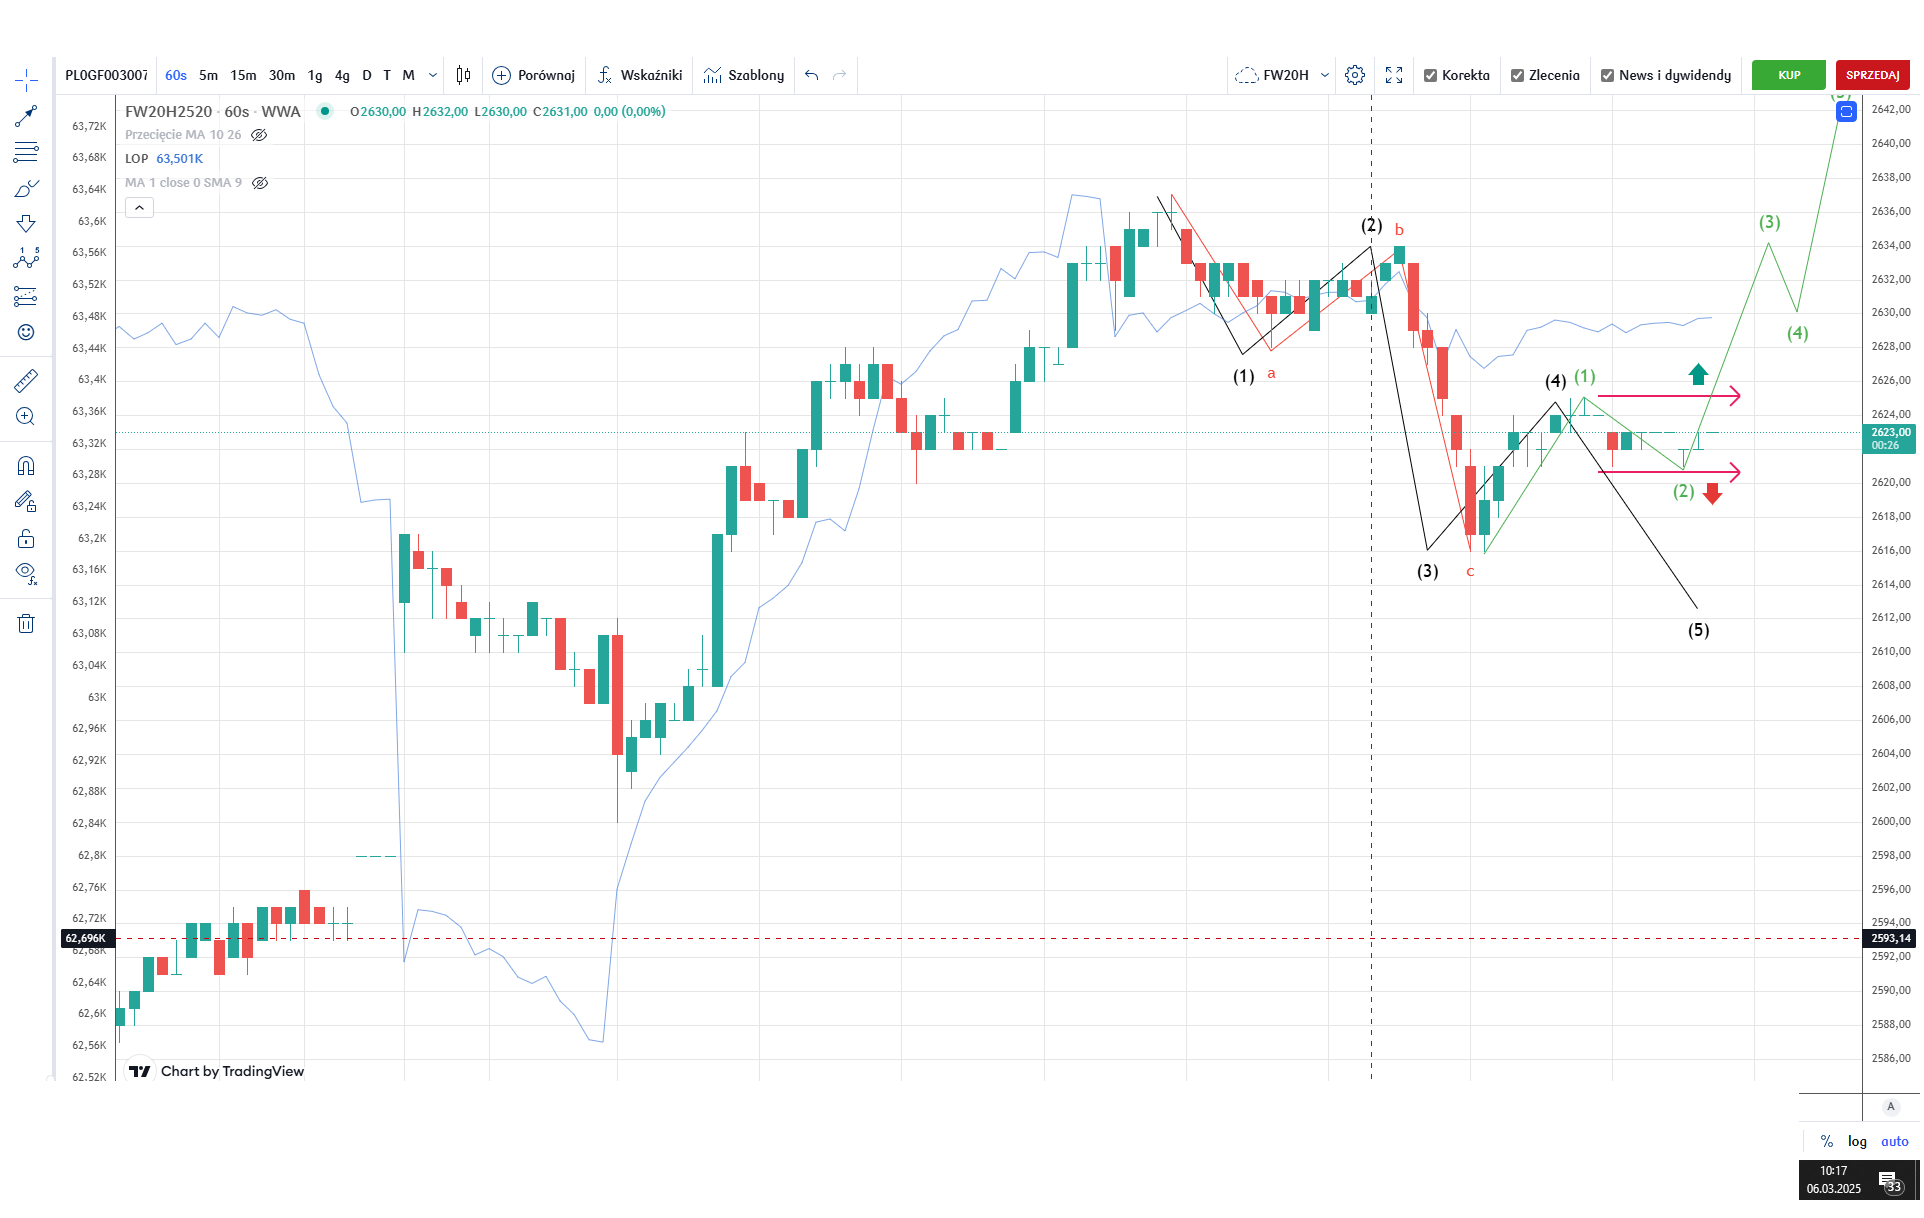Click the green KUP buy button

(1789, 75)
